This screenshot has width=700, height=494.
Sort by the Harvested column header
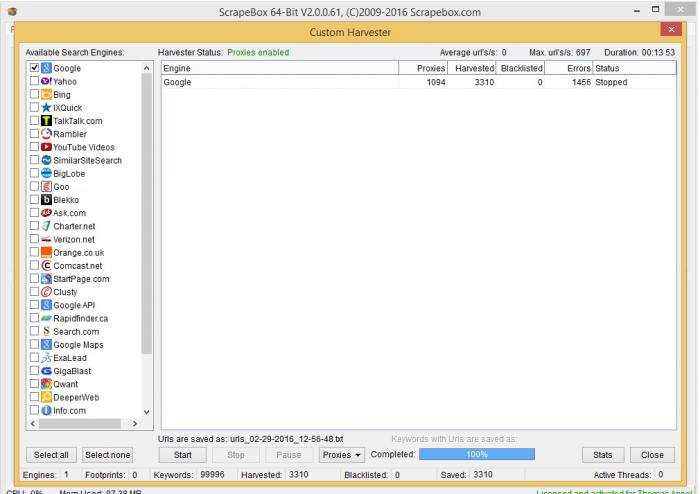[x=471, y=68]
